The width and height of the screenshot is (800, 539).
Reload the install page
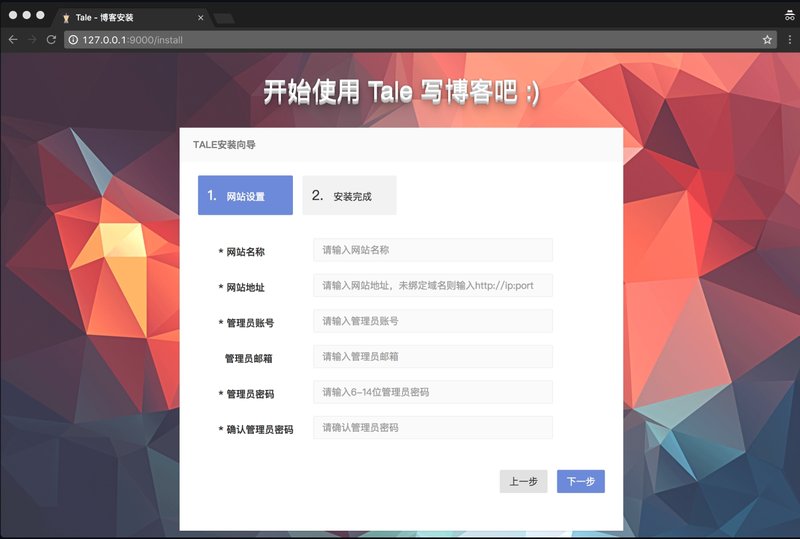click(51, 40)
